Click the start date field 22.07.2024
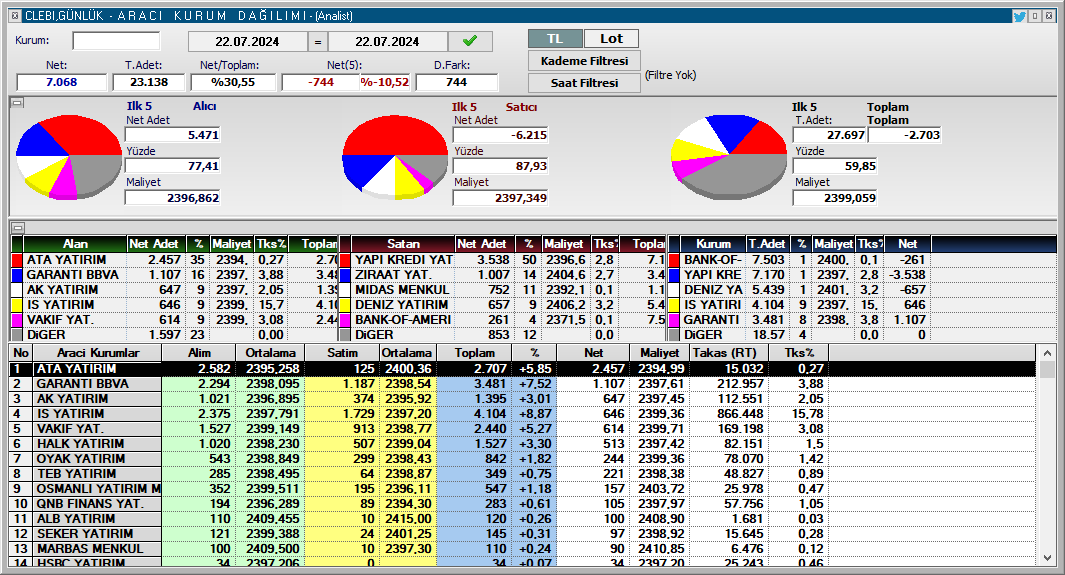This screenshot has width=1065, height=575. pyautogui.click(x=247, y=41)
